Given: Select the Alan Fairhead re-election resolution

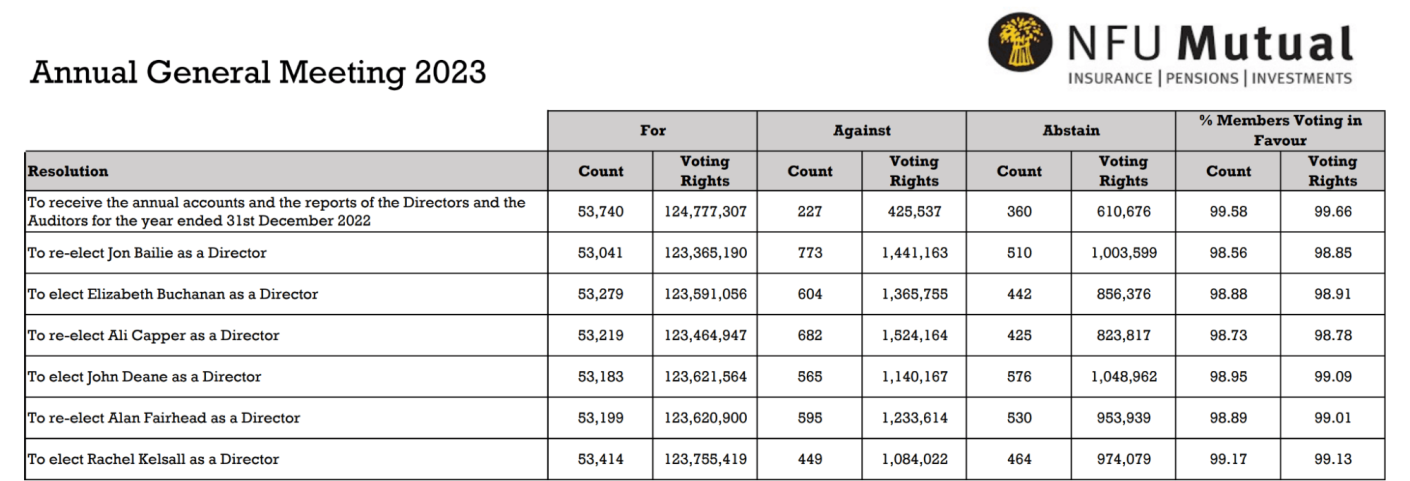Looking at the screenshot, I should pos(164,418).
